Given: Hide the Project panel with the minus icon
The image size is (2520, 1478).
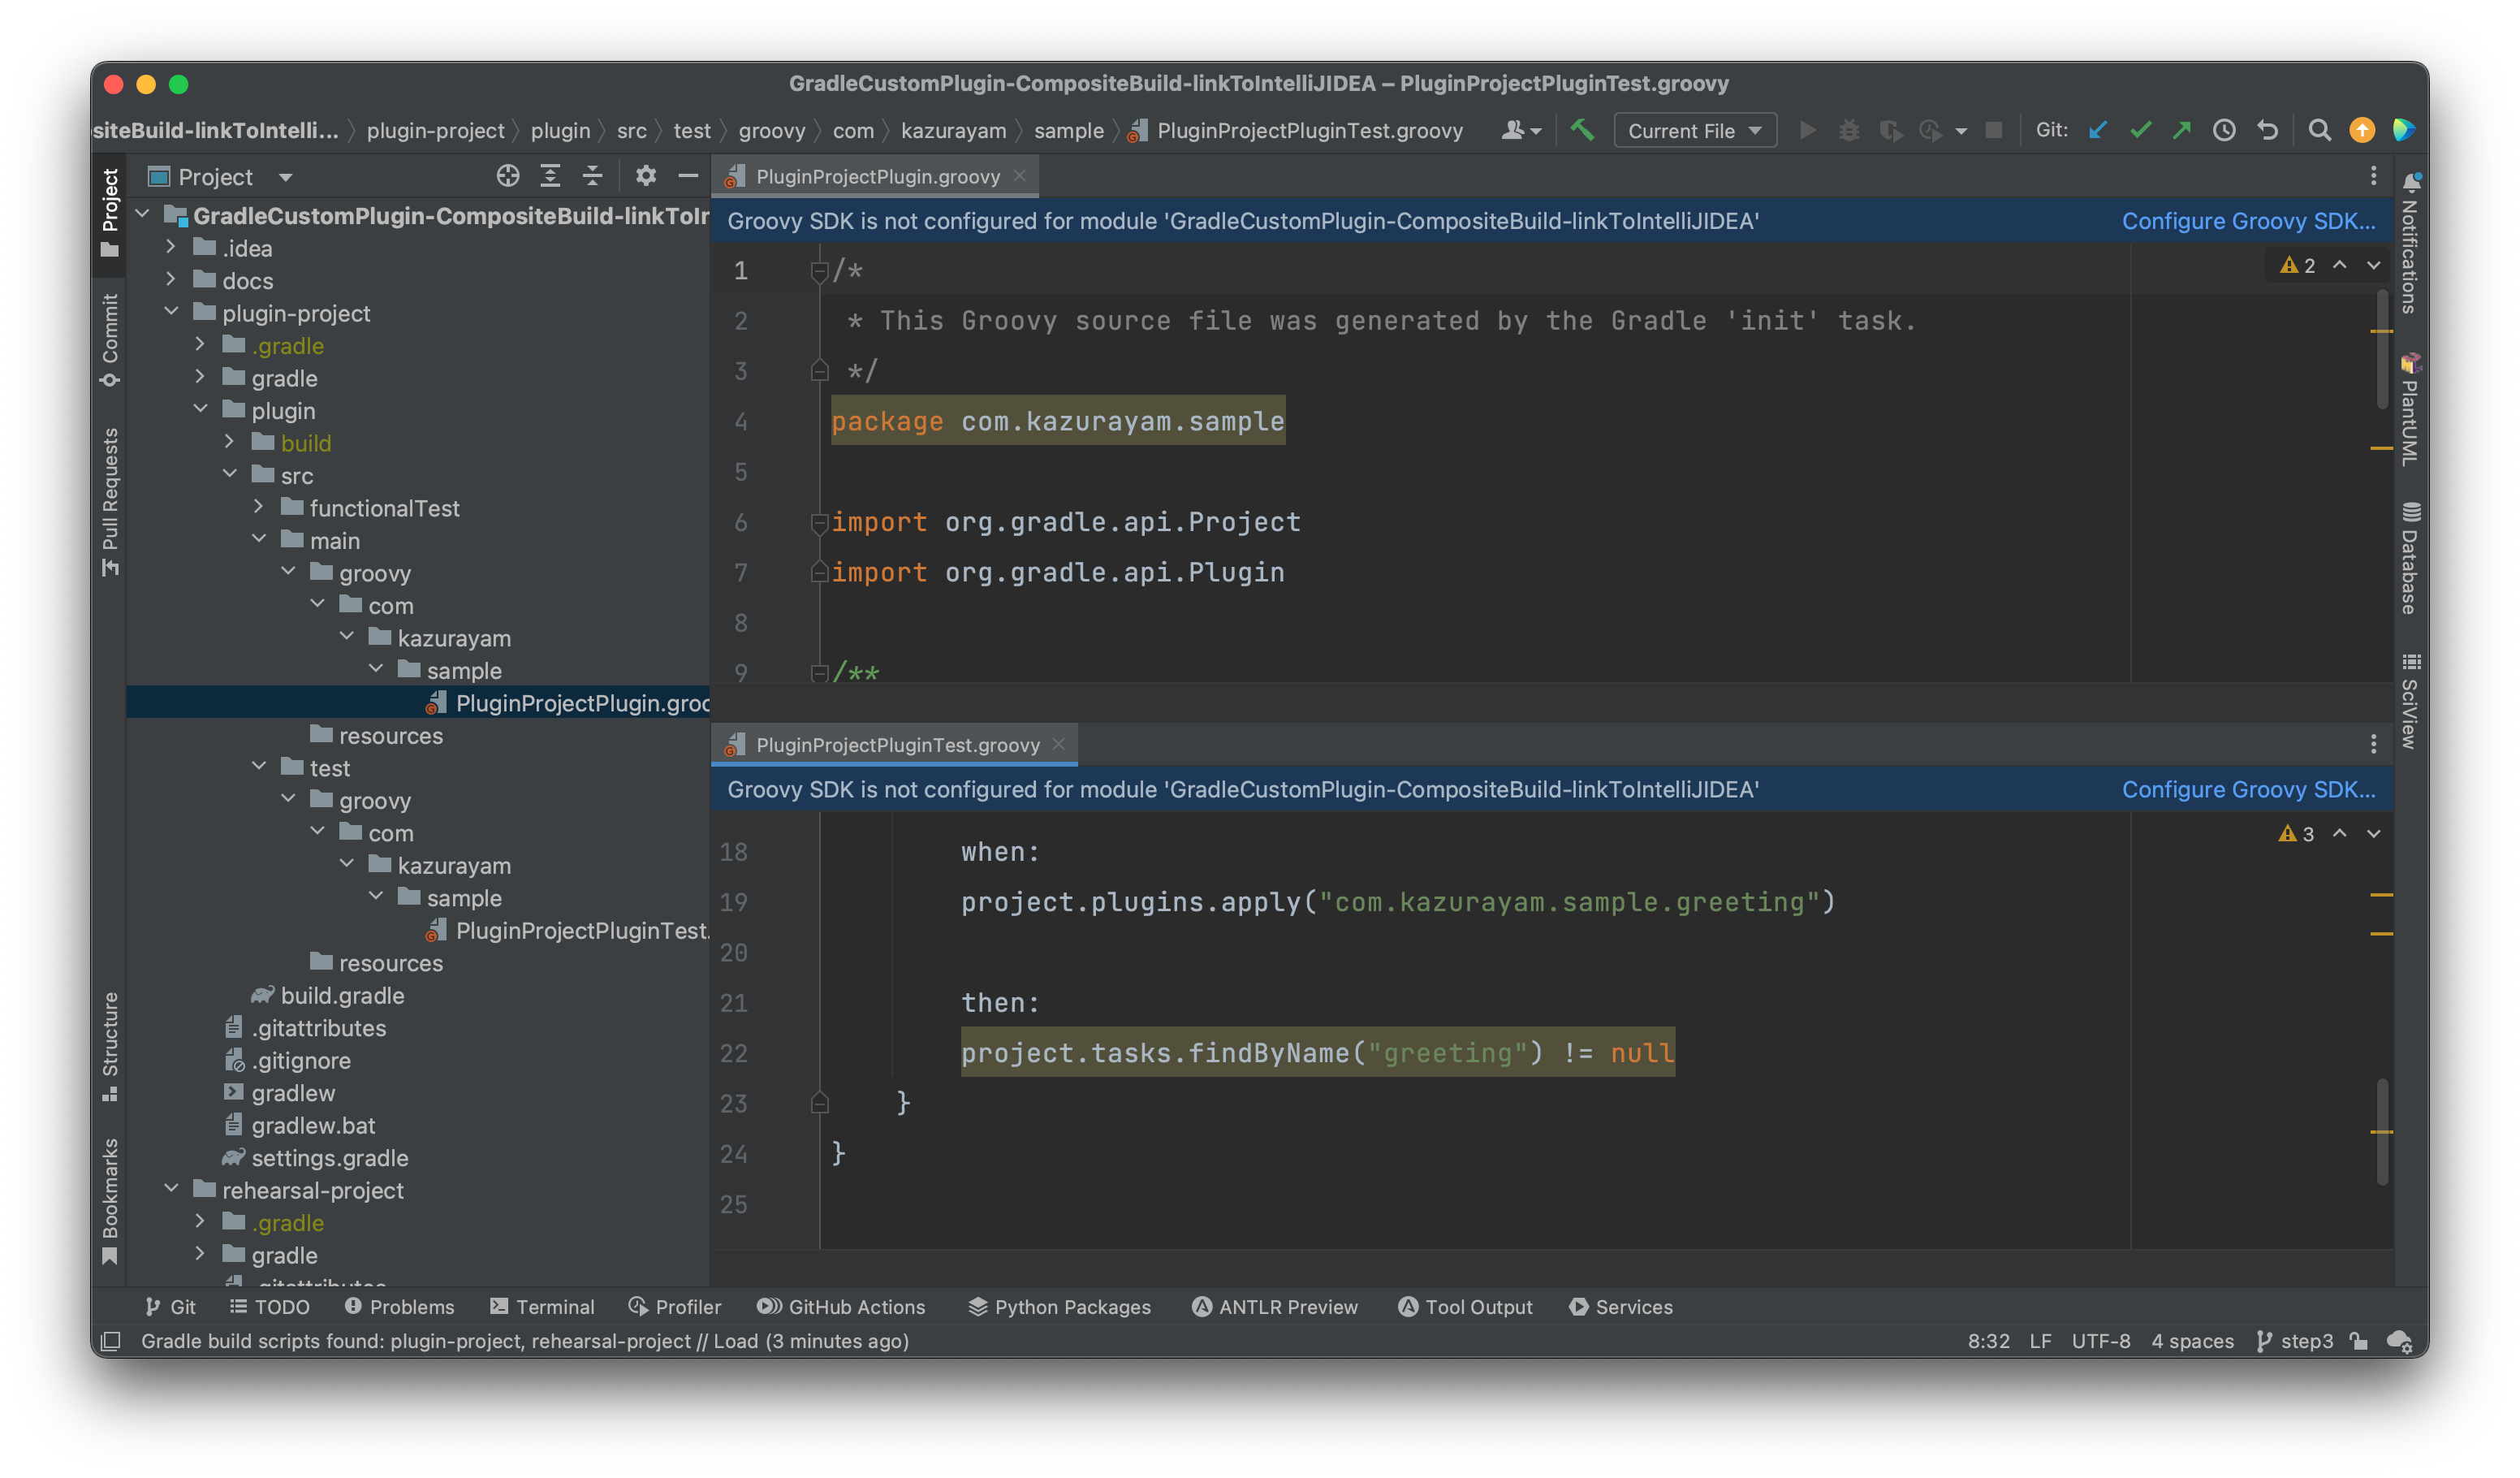Looking at the screenshot, I should [688, 176].
